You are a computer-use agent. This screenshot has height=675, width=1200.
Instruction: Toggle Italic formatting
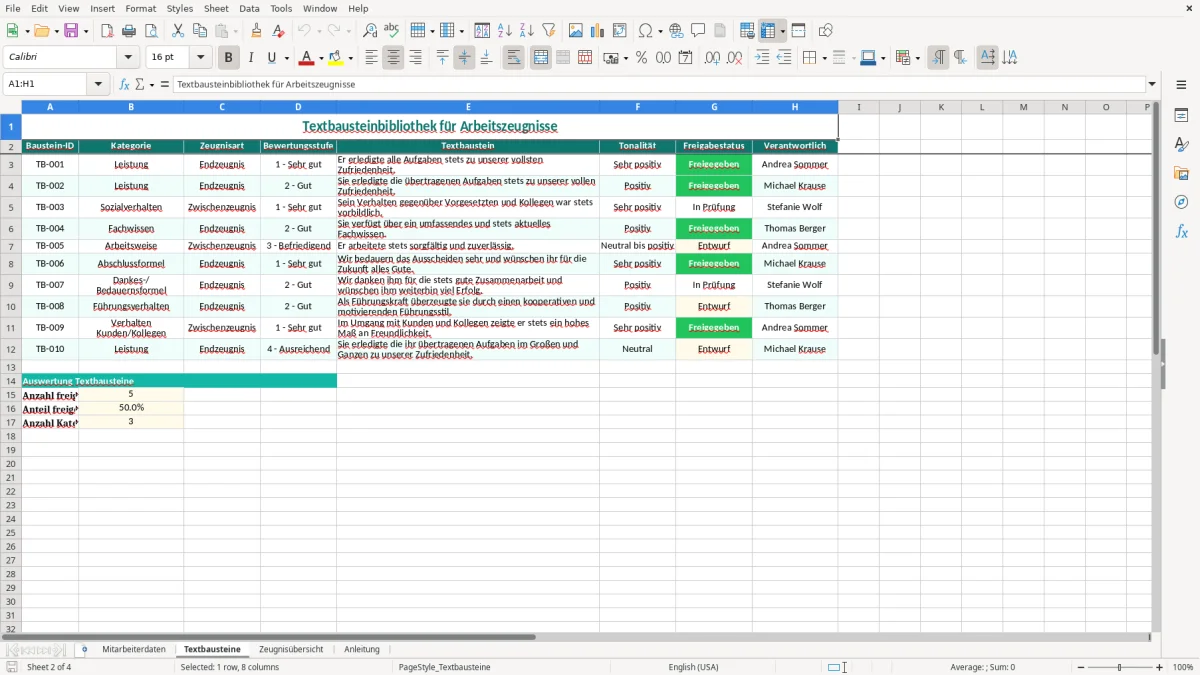(x=250, y=58)
